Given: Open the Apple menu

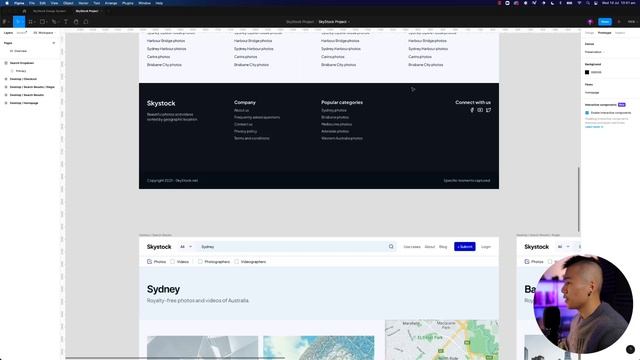Looking at the screenshot, I should (x=7, y=3).
